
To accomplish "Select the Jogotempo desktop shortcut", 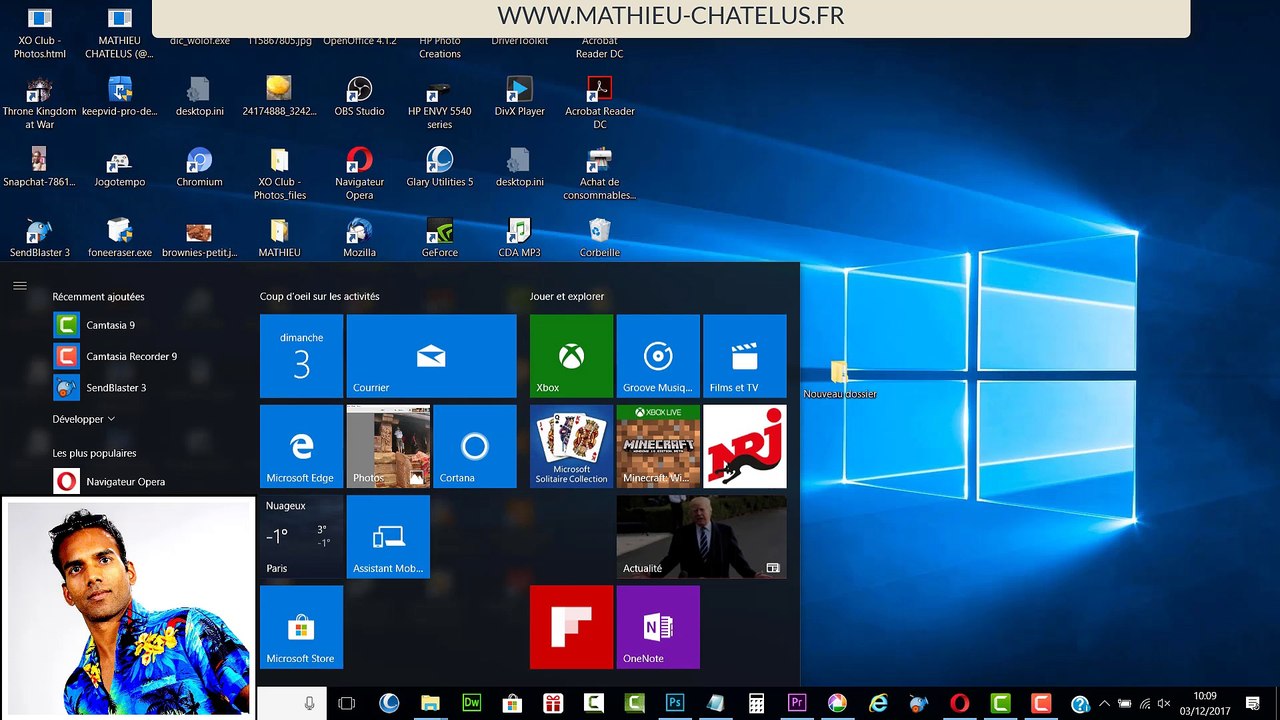I will point(119,168).
